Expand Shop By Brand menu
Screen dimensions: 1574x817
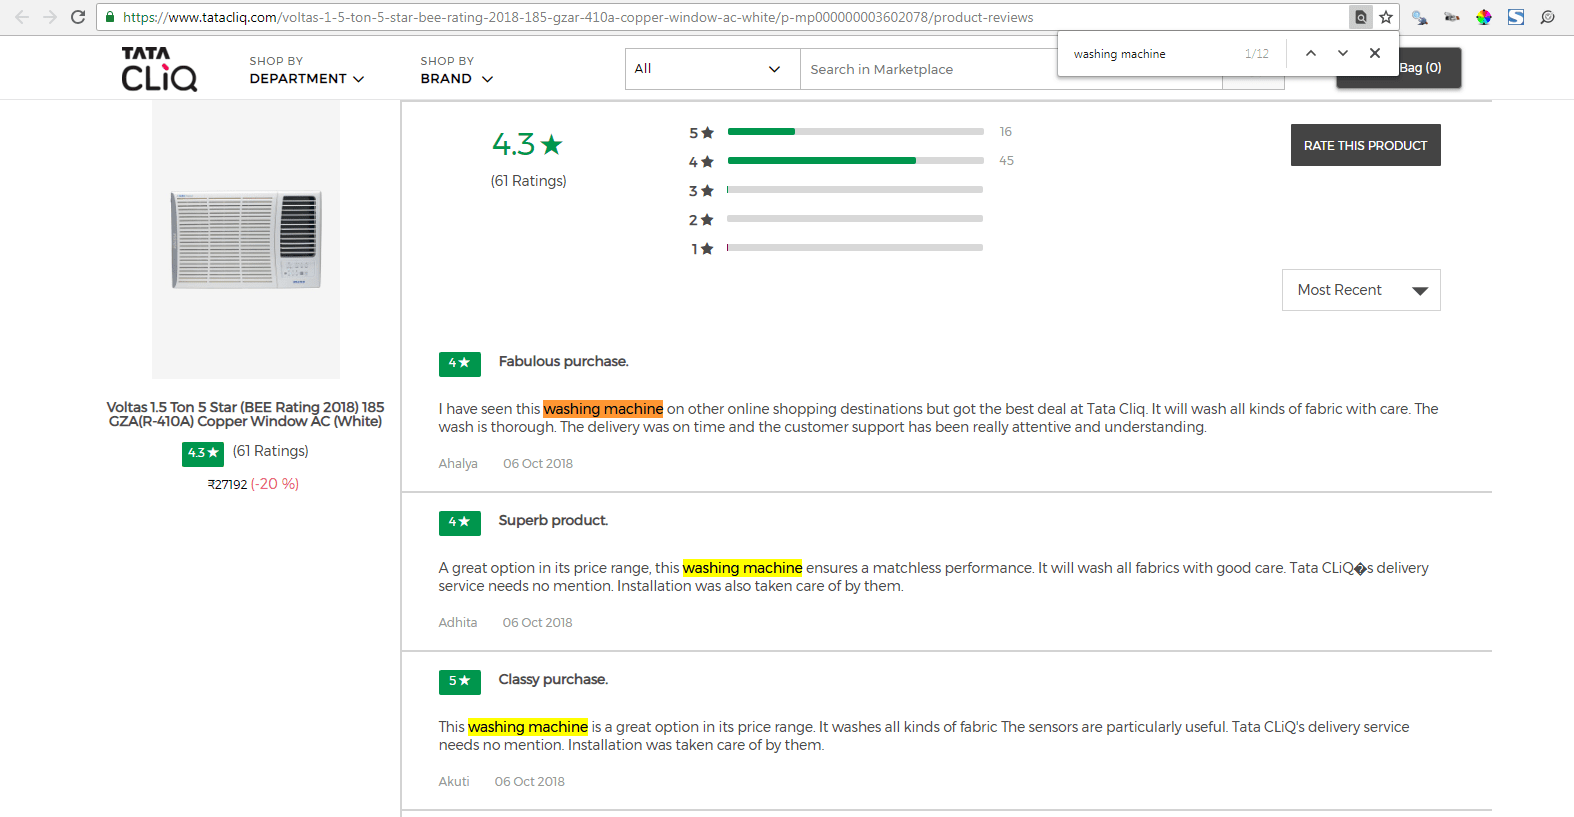pyautogui.click(x=457, y=70)
